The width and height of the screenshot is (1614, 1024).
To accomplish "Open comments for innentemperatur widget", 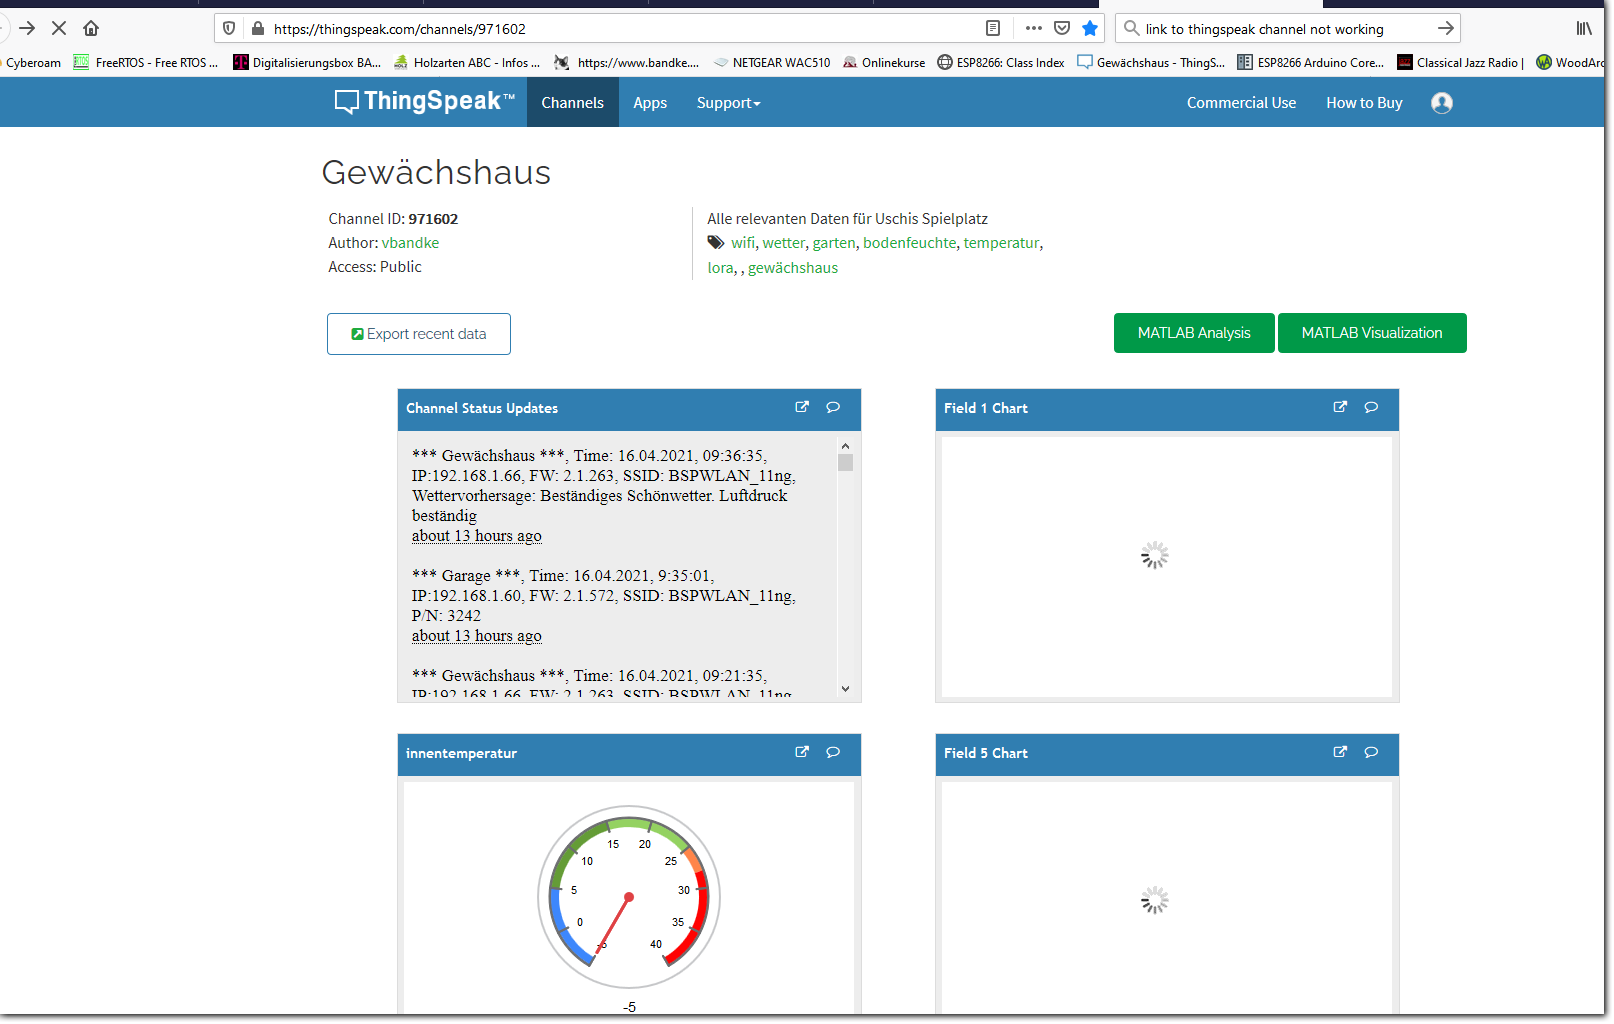I will pyautogui.click(x=833, y=752).
